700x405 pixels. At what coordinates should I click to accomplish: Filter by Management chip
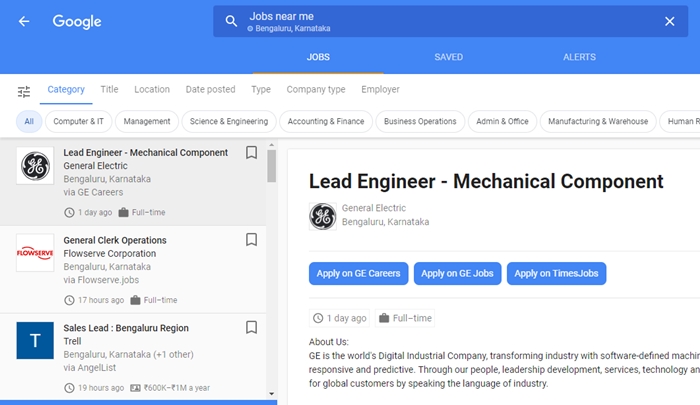[147, 121]
